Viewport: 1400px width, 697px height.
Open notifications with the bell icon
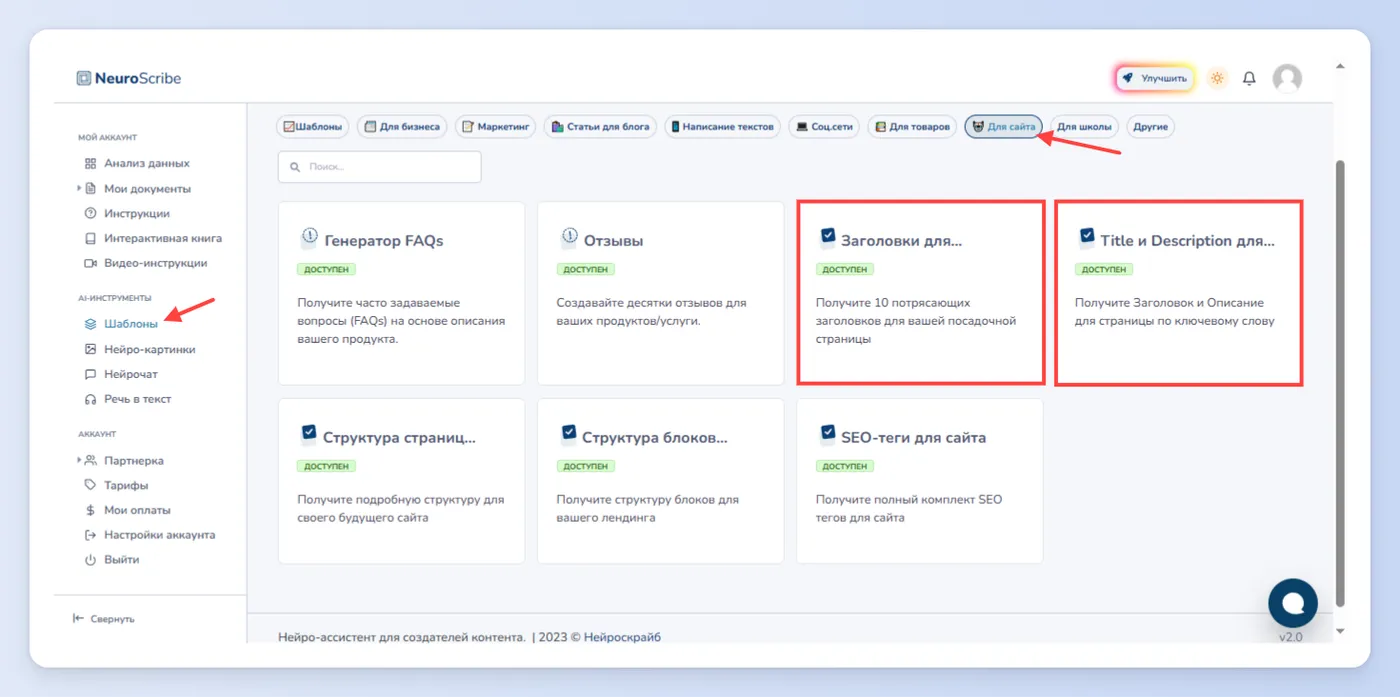click(x=1249, y=78)
